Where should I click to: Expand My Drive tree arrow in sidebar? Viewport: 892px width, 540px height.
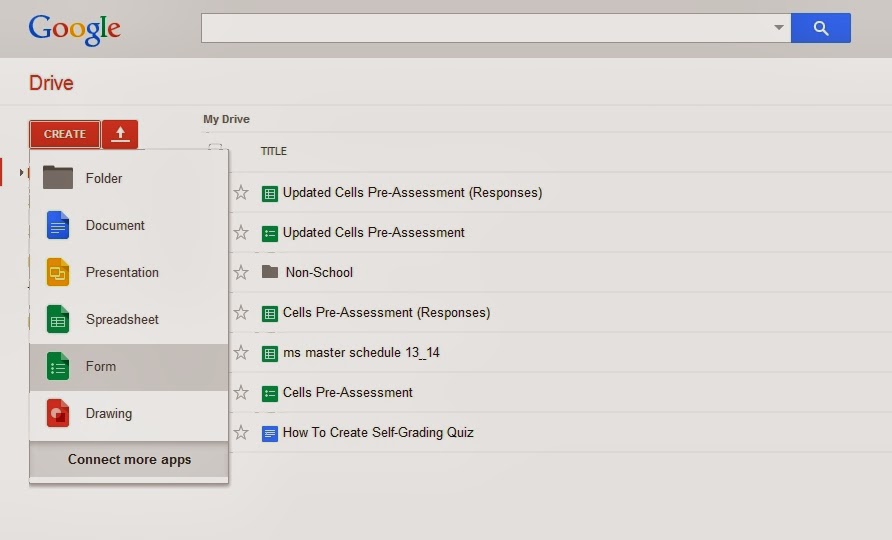(x=22, y=172)
